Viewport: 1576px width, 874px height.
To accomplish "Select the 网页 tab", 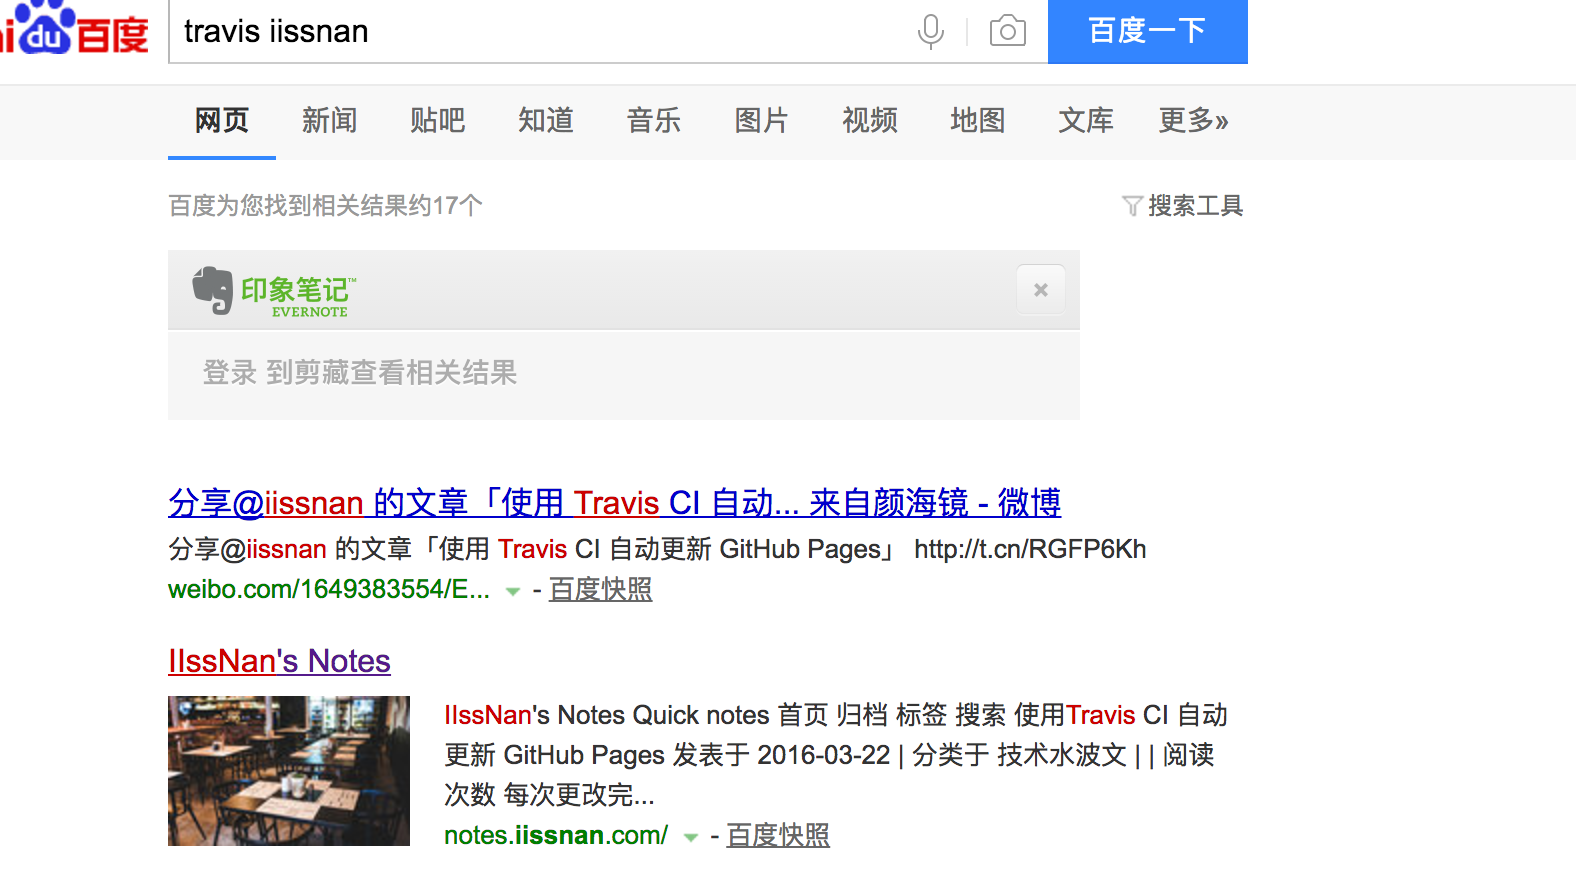I will coord(222,121).
